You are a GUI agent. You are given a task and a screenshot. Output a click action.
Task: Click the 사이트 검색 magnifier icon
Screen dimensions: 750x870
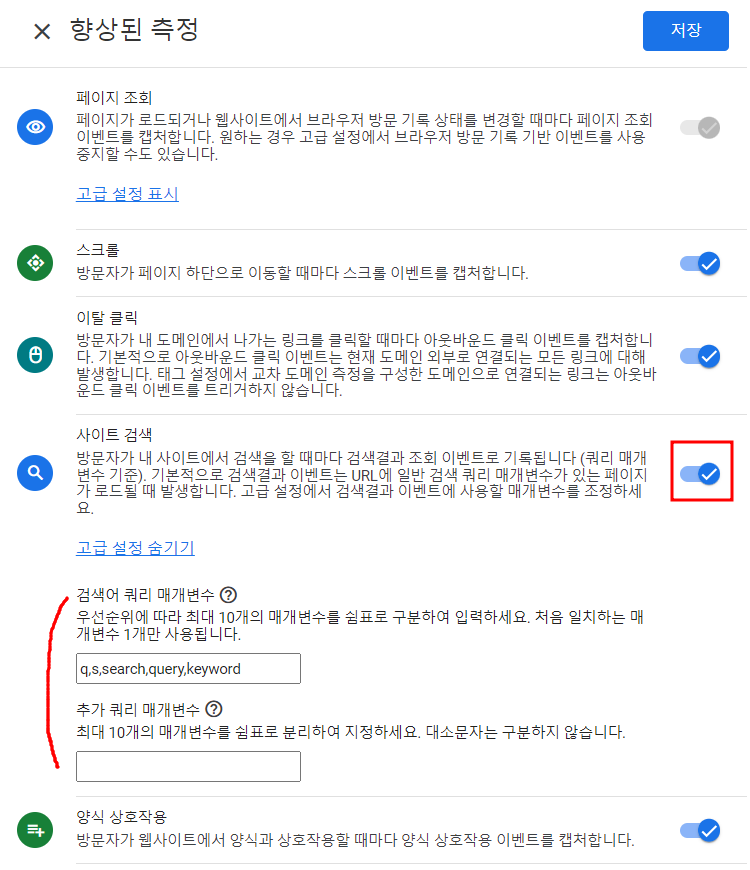click(35, 473)
